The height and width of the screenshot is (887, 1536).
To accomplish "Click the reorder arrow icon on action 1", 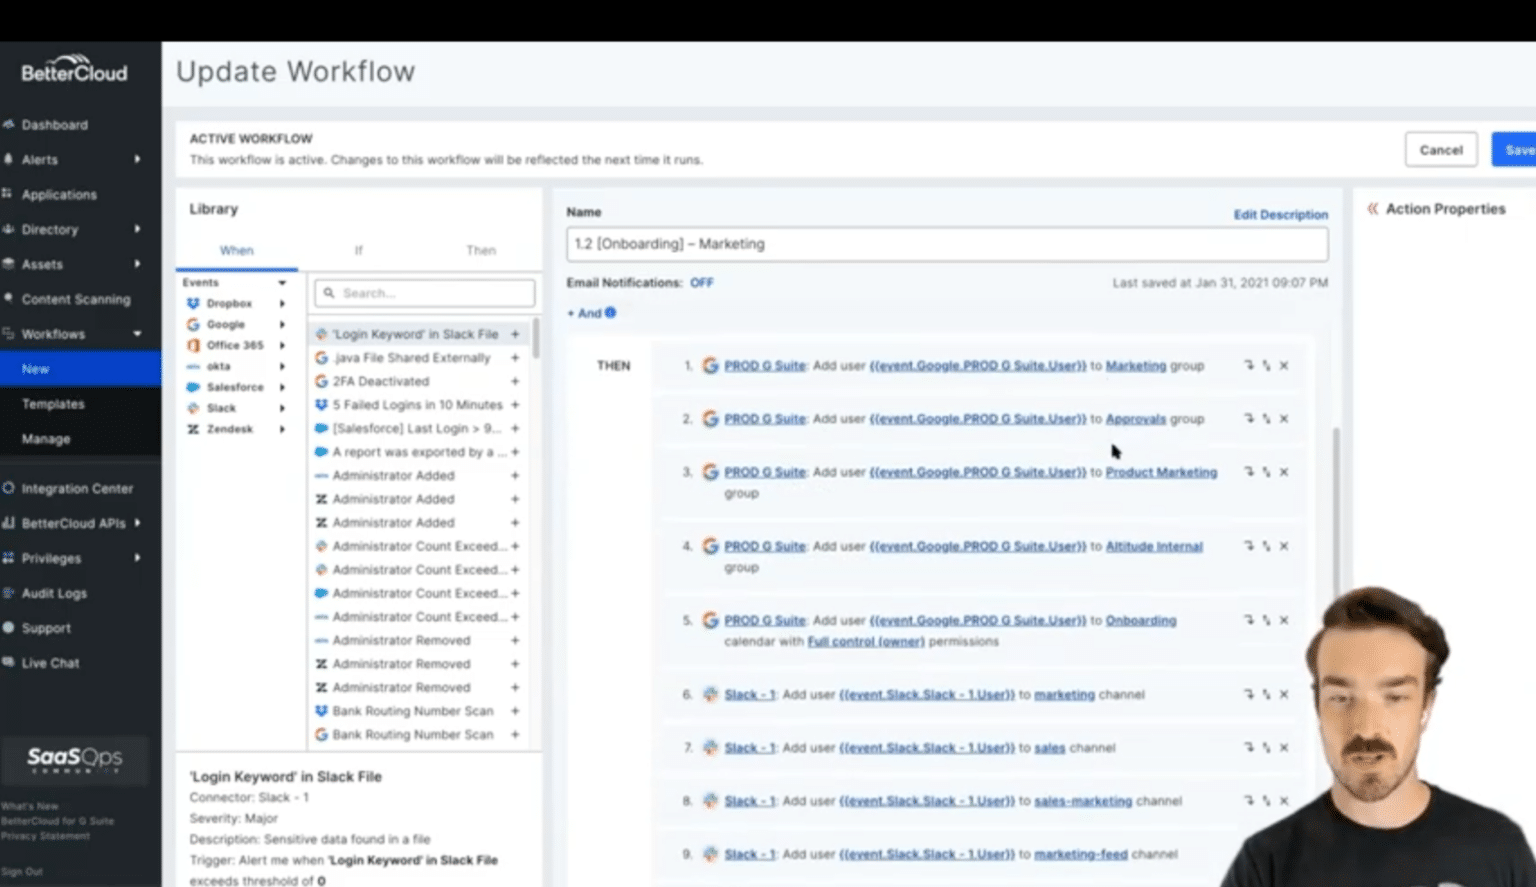I will coord(1249,365).
